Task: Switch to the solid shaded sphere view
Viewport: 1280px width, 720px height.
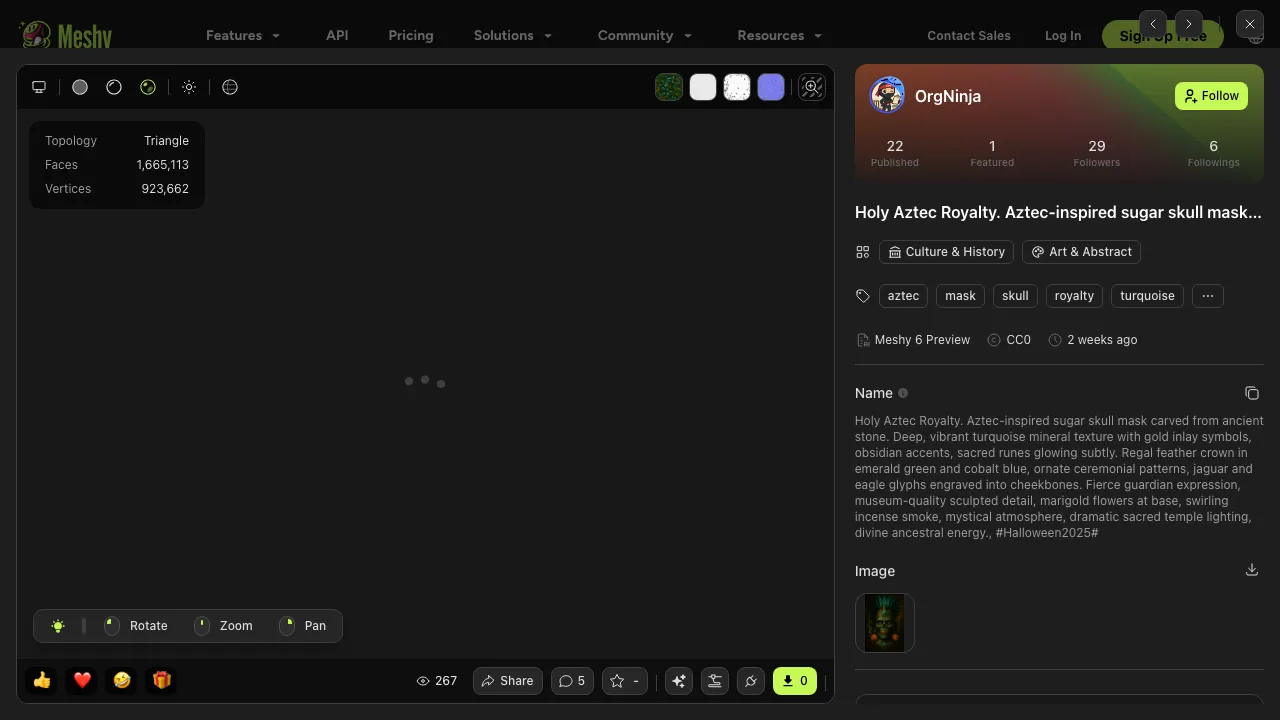Action: point(80,87)
